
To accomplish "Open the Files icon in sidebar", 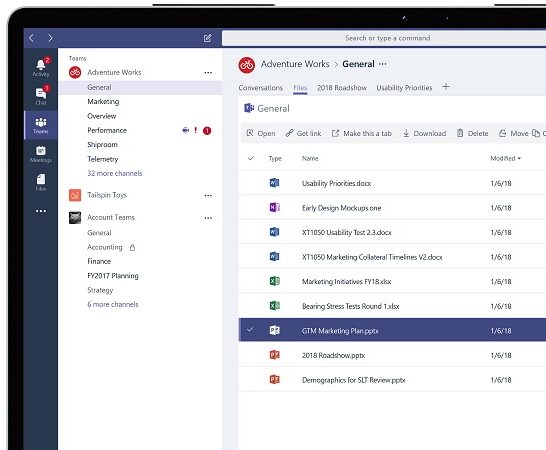I will click(x=41, y=182).
